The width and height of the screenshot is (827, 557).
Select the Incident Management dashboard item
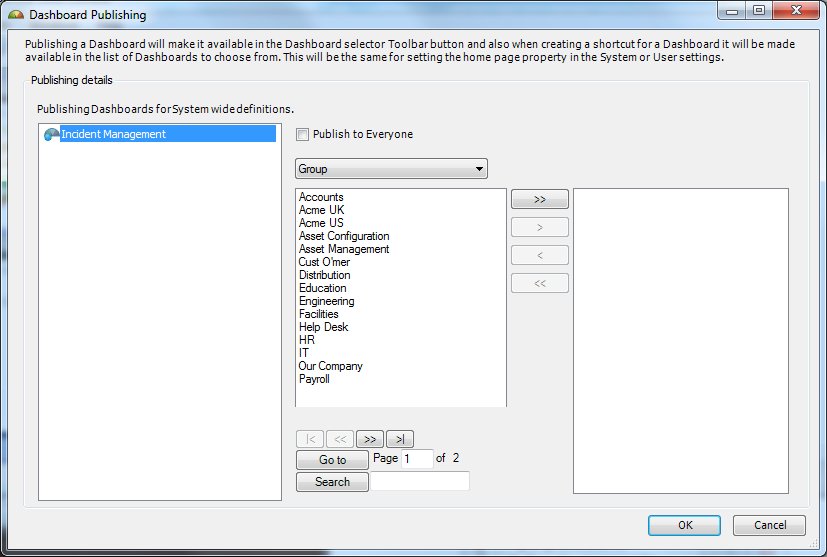click(x=168, y=134)
